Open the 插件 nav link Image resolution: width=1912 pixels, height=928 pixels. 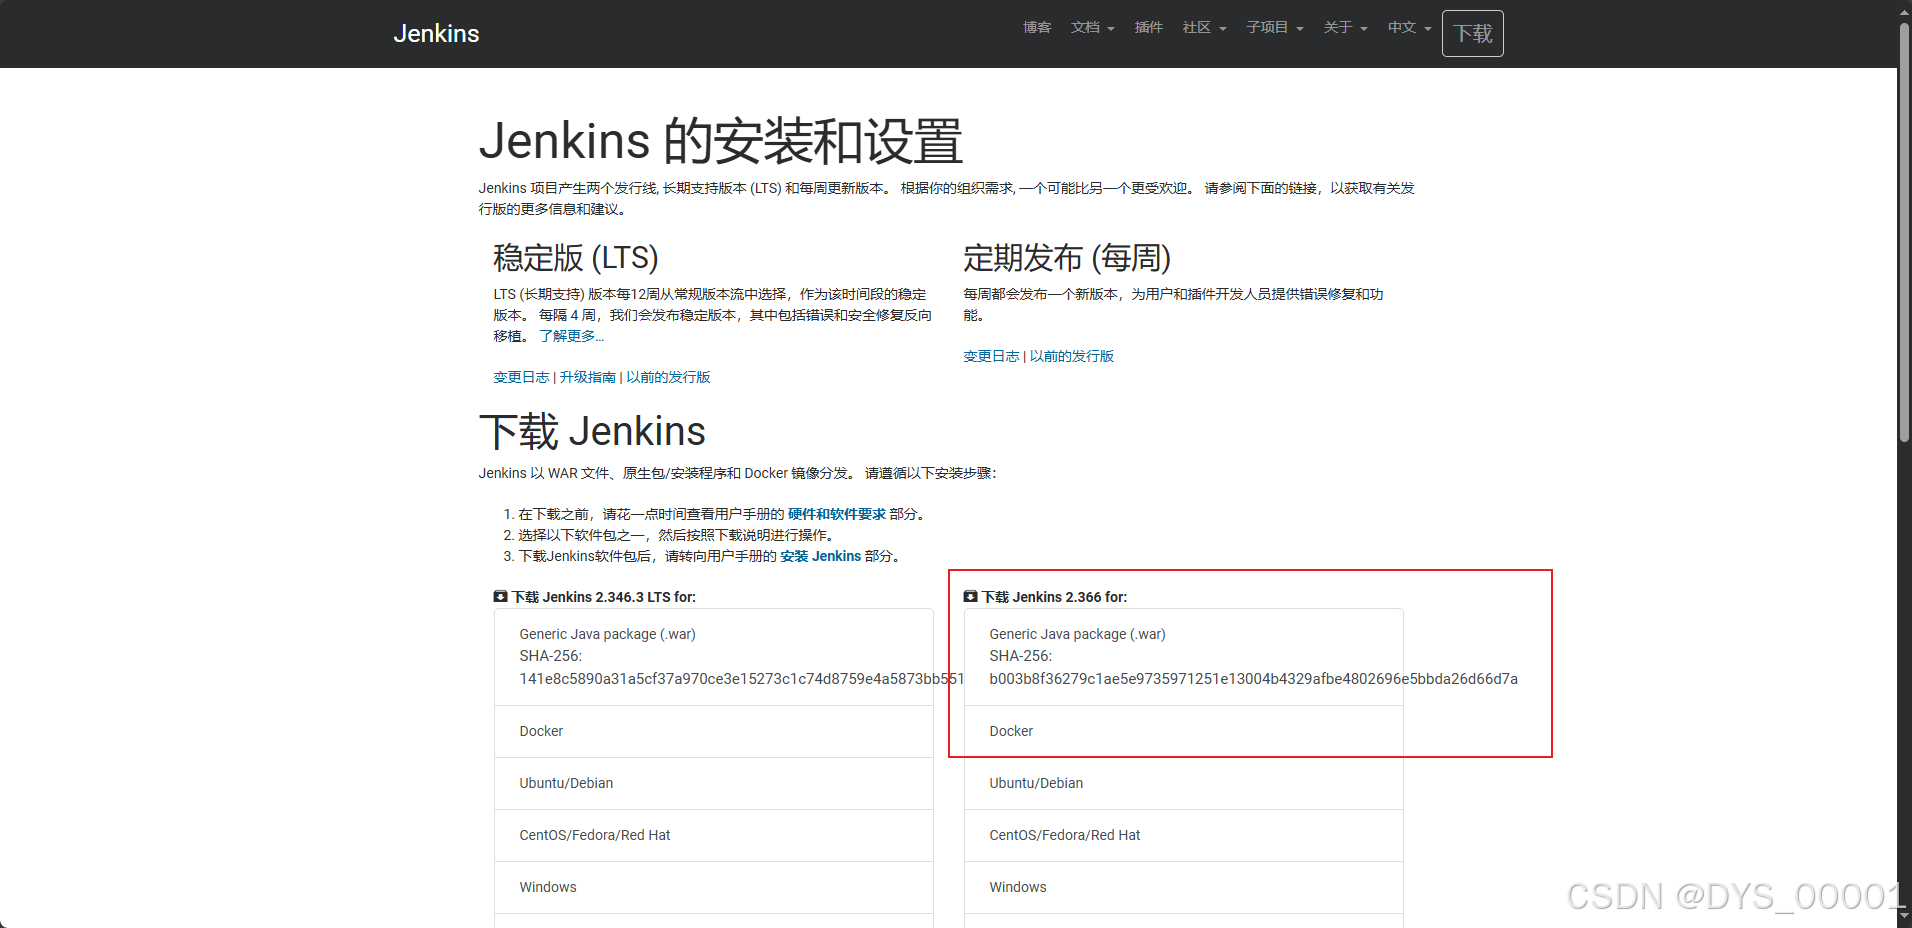pyautogui.click(x=1149, y=27)
